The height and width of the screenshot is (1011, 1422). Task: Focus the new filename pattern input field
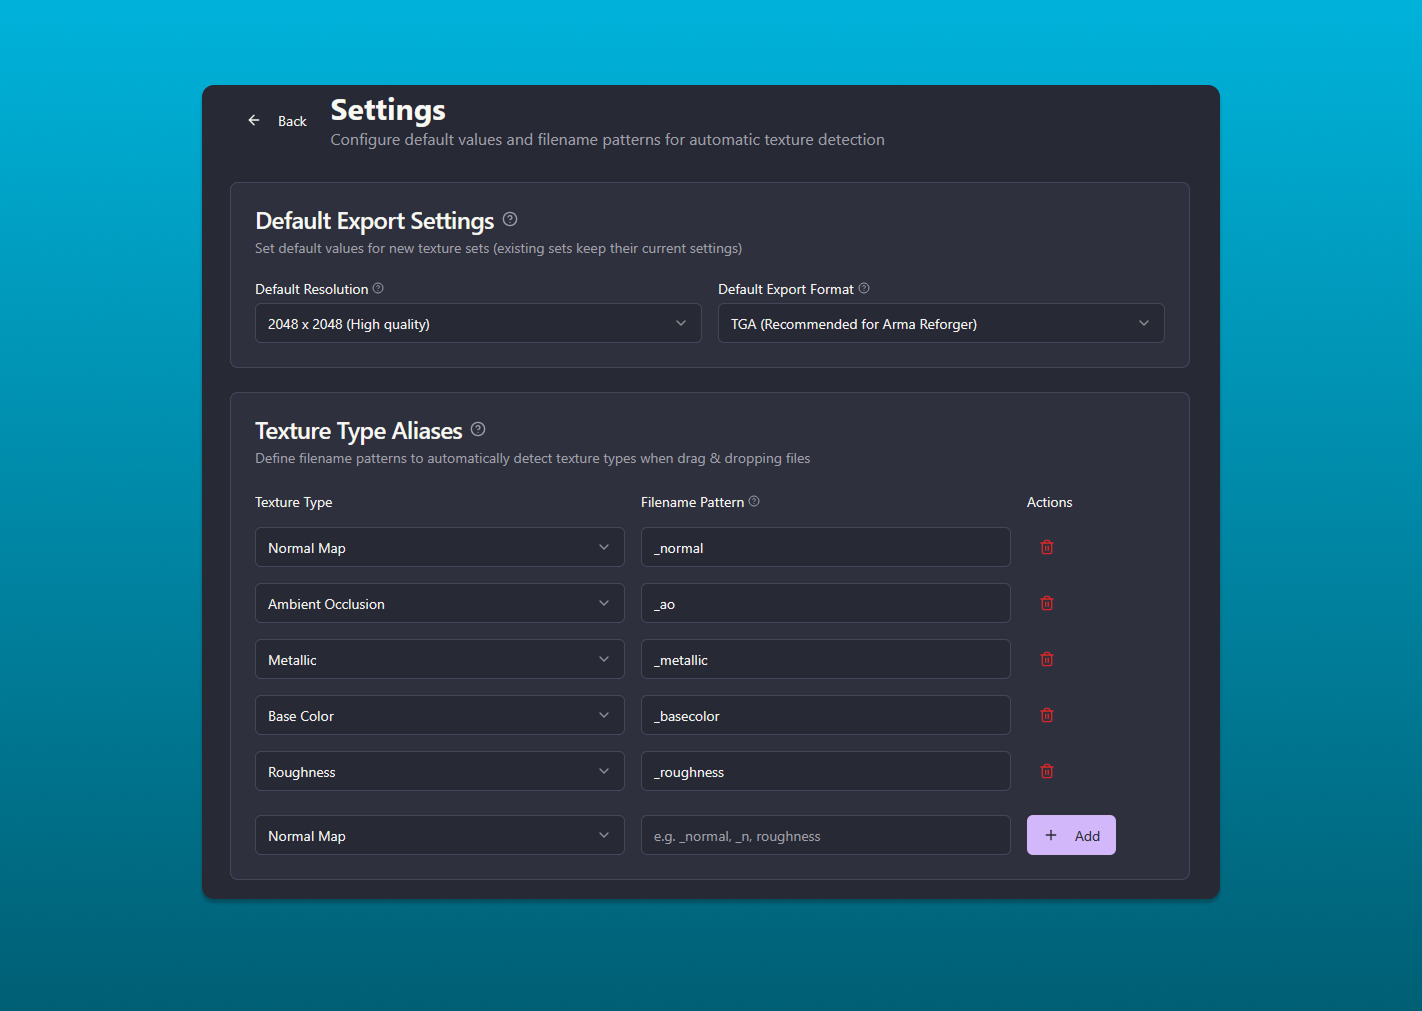tap(825, 835)
